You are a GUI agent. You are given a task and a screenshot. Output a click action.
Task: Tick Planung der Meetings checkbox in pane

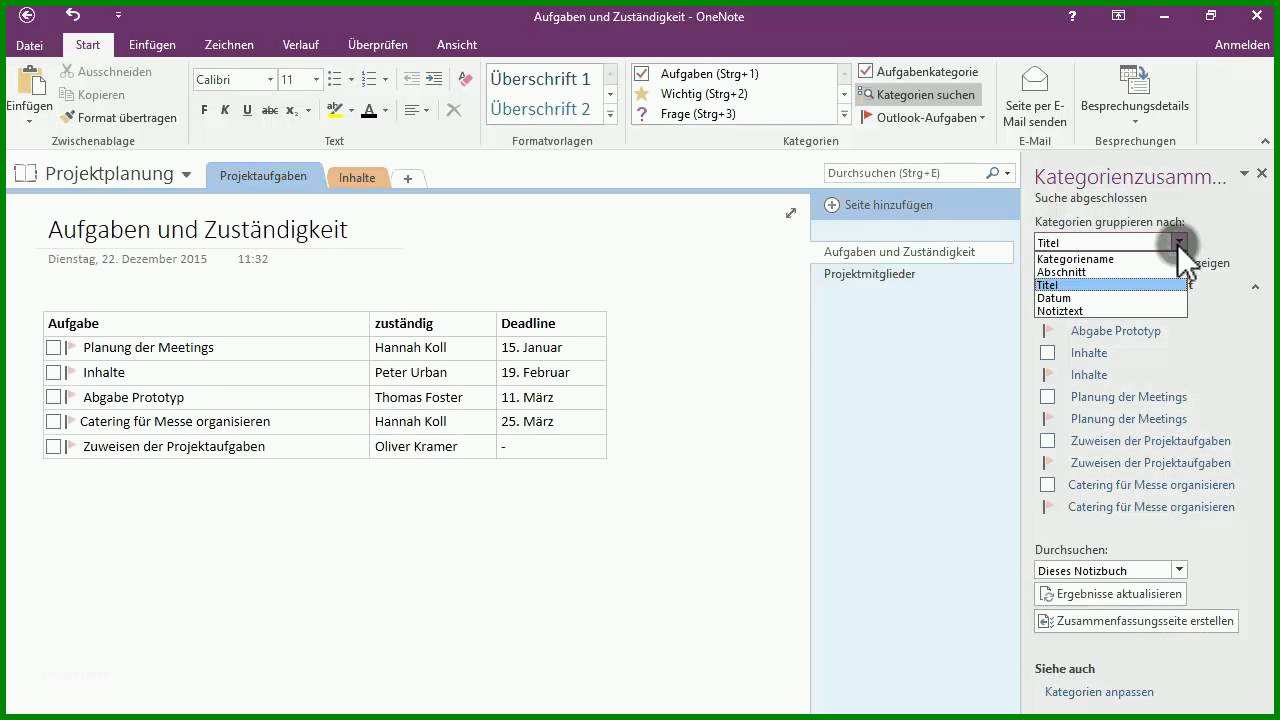(1047, 397)
